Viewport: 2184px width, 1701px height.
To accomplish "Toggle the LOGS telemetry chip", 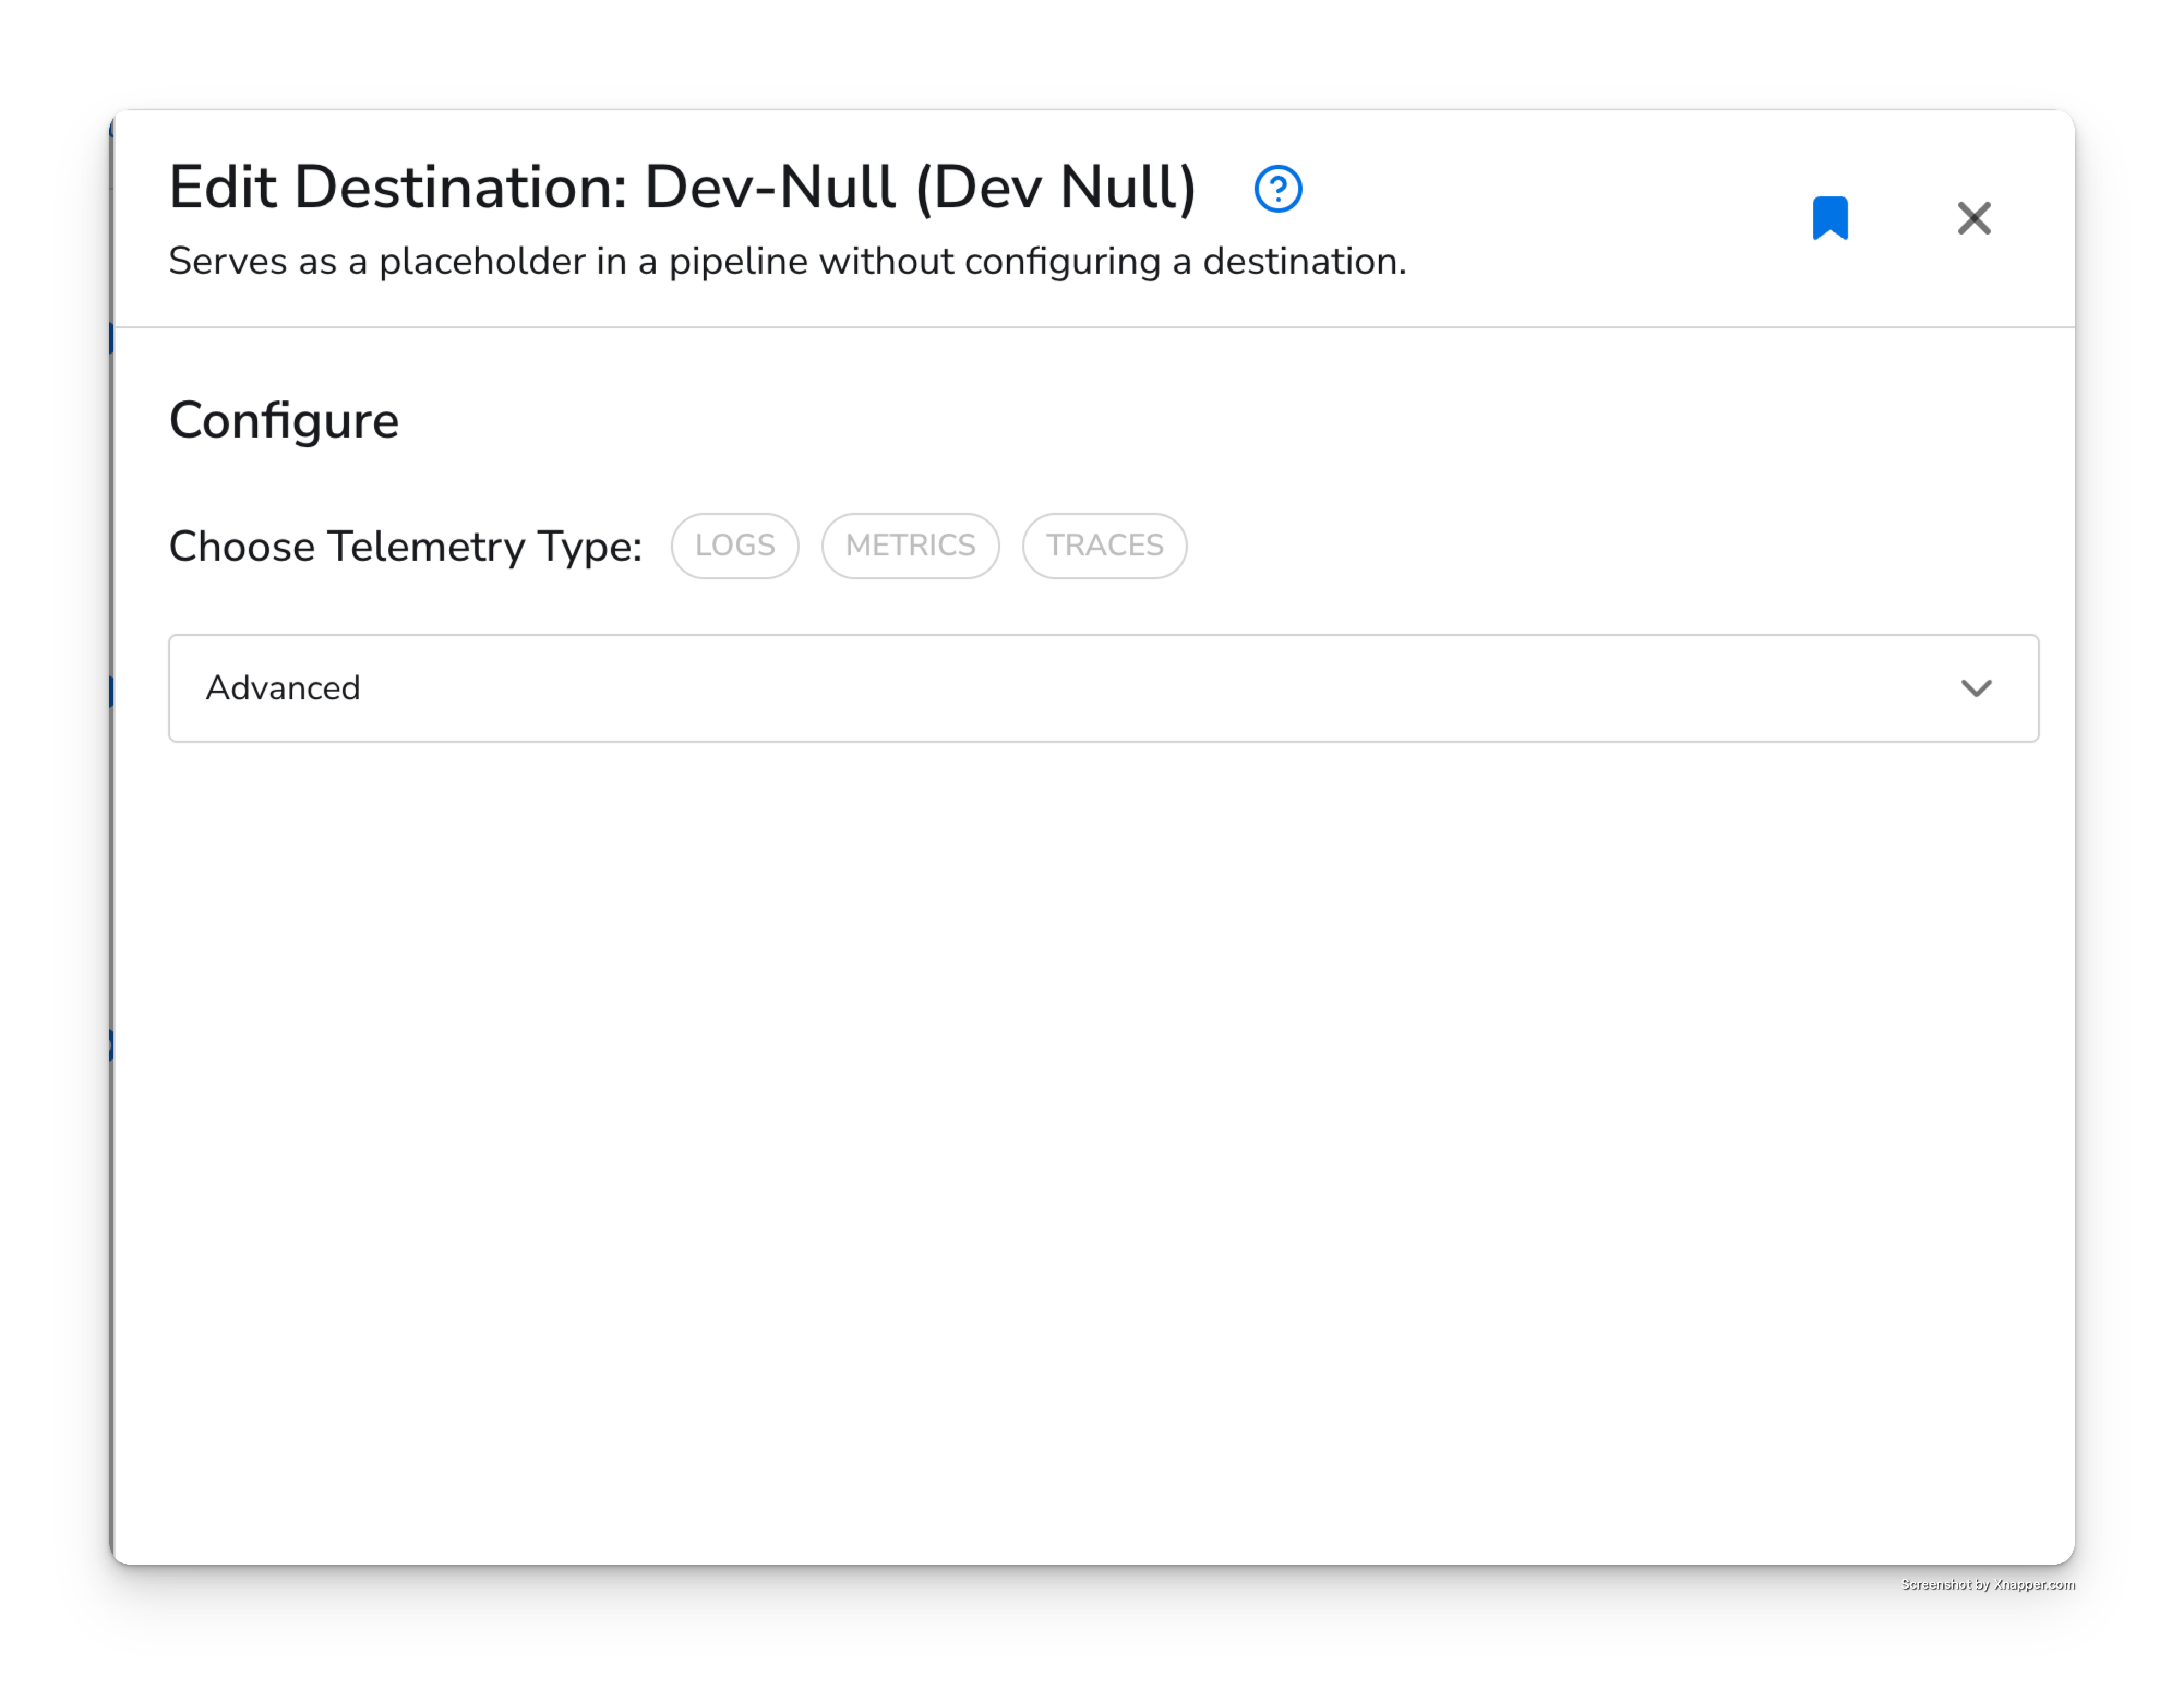I will coord(735,546).
